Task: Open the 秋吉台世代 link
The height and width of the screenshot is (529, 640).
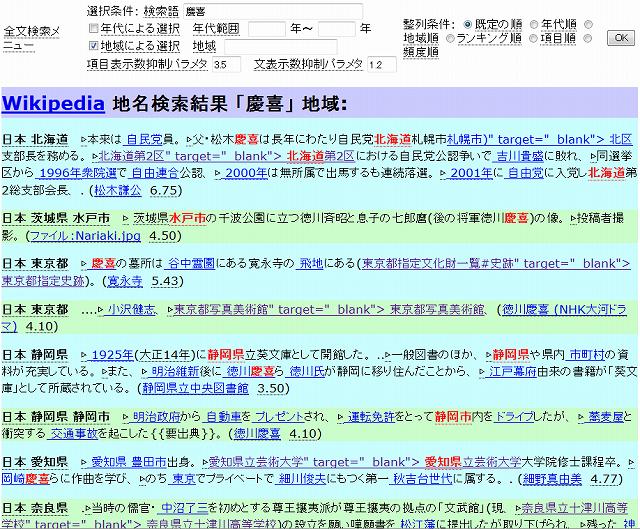Action: [x=422, y=479]
